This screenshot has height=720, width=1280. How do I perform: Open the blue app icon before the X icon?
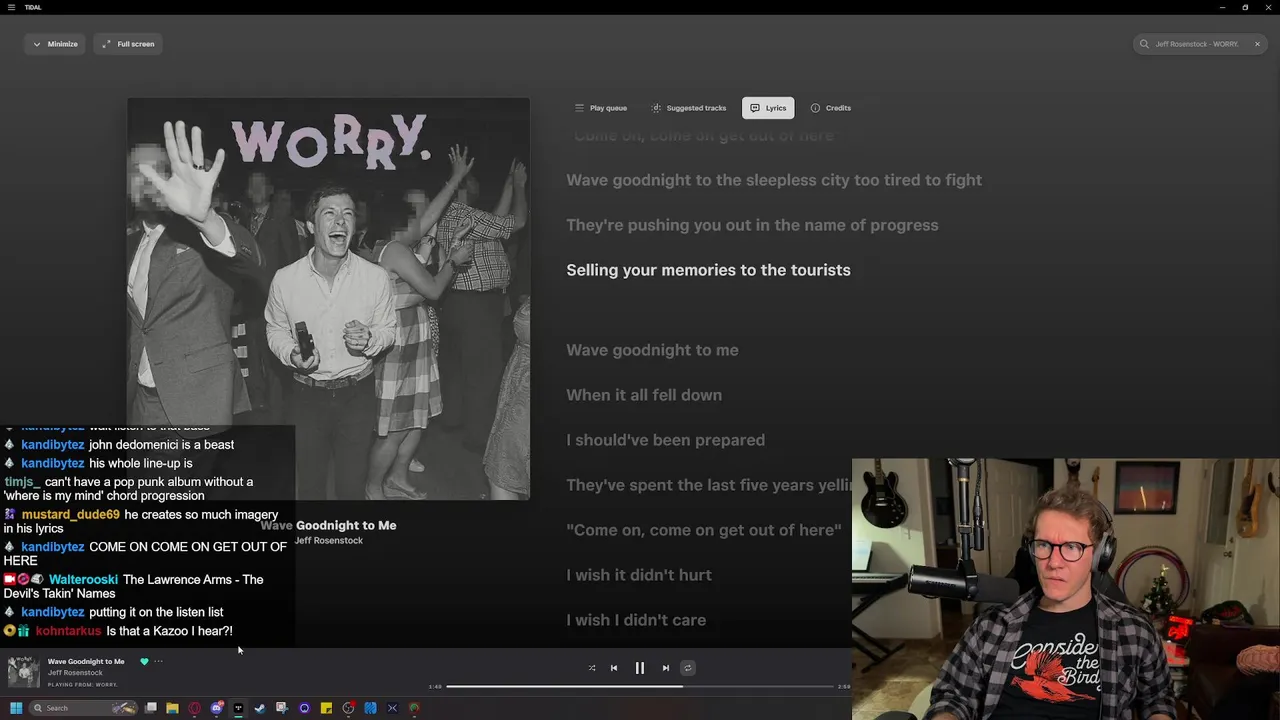click(x=370, y=708)
